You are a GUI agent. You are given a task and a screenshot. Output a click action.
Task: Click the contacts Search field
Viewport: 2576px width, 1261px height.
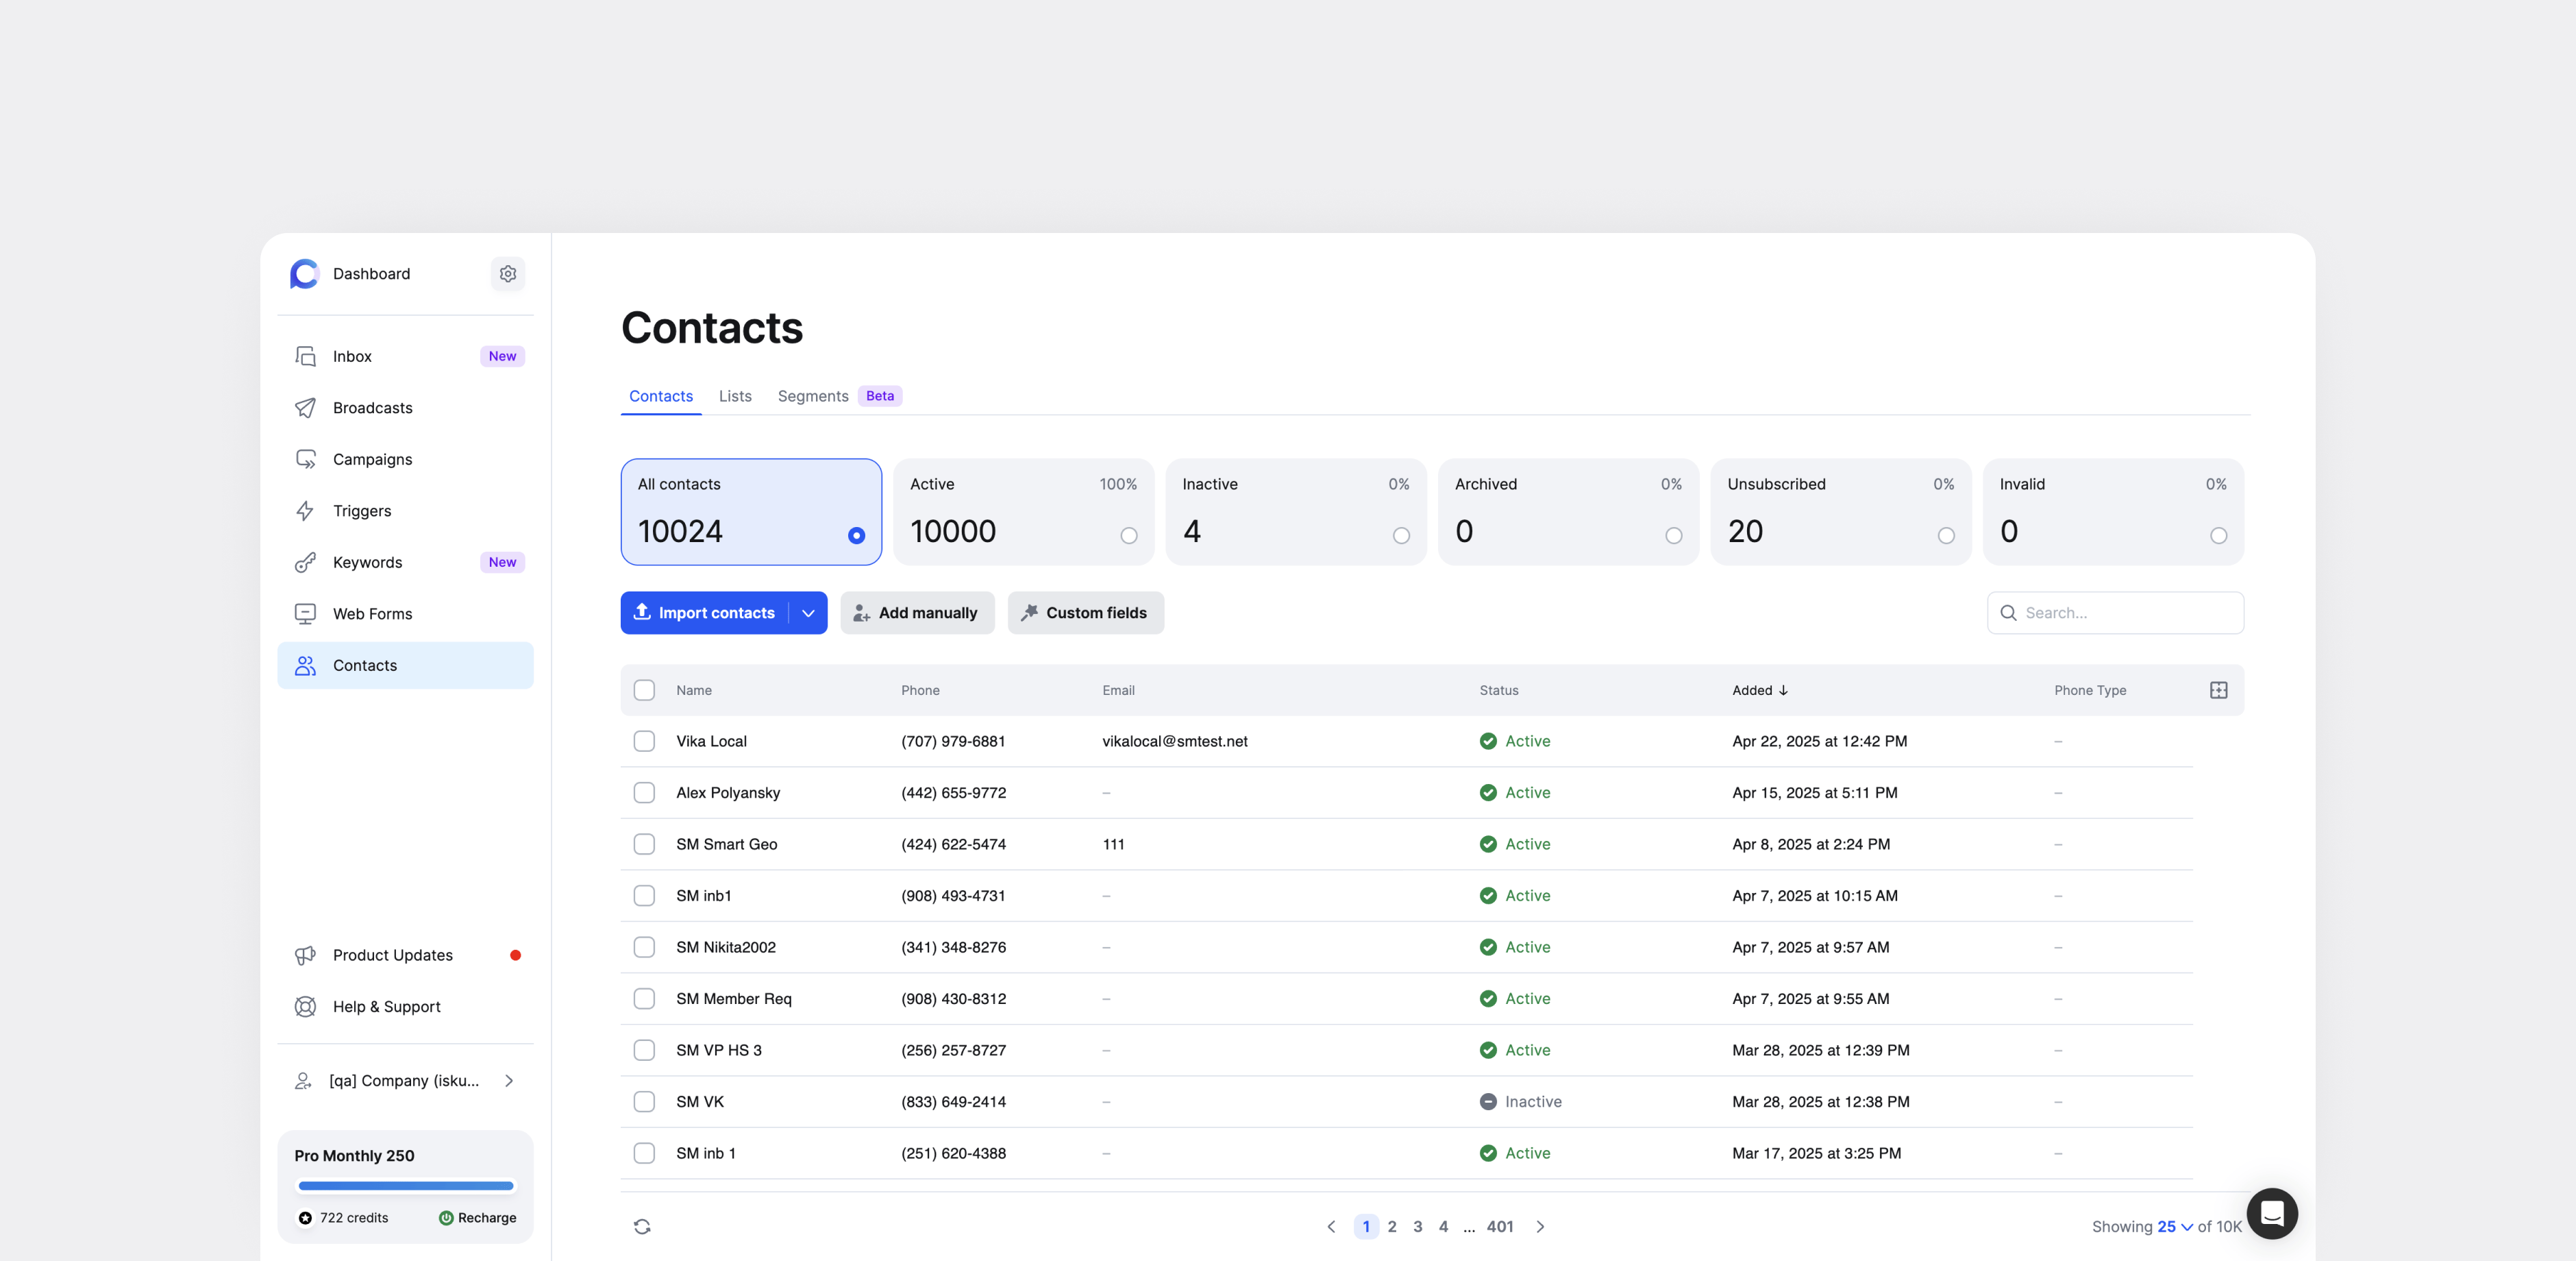click(2115, 613)
